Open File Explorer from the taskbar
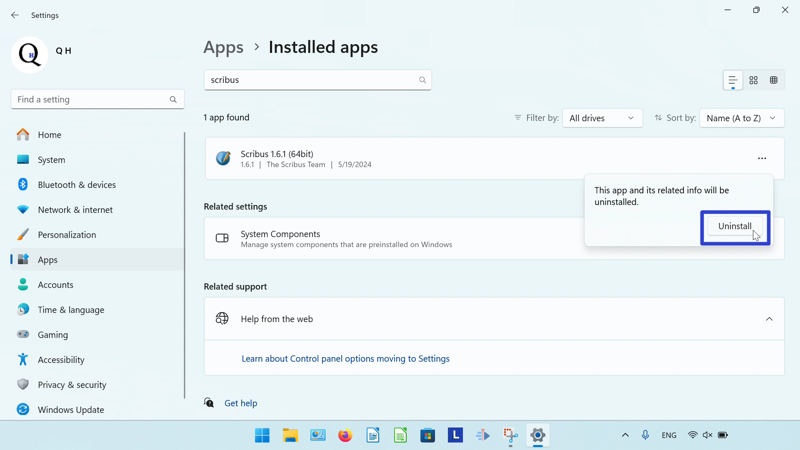800x450 pixels. point(290,435)
